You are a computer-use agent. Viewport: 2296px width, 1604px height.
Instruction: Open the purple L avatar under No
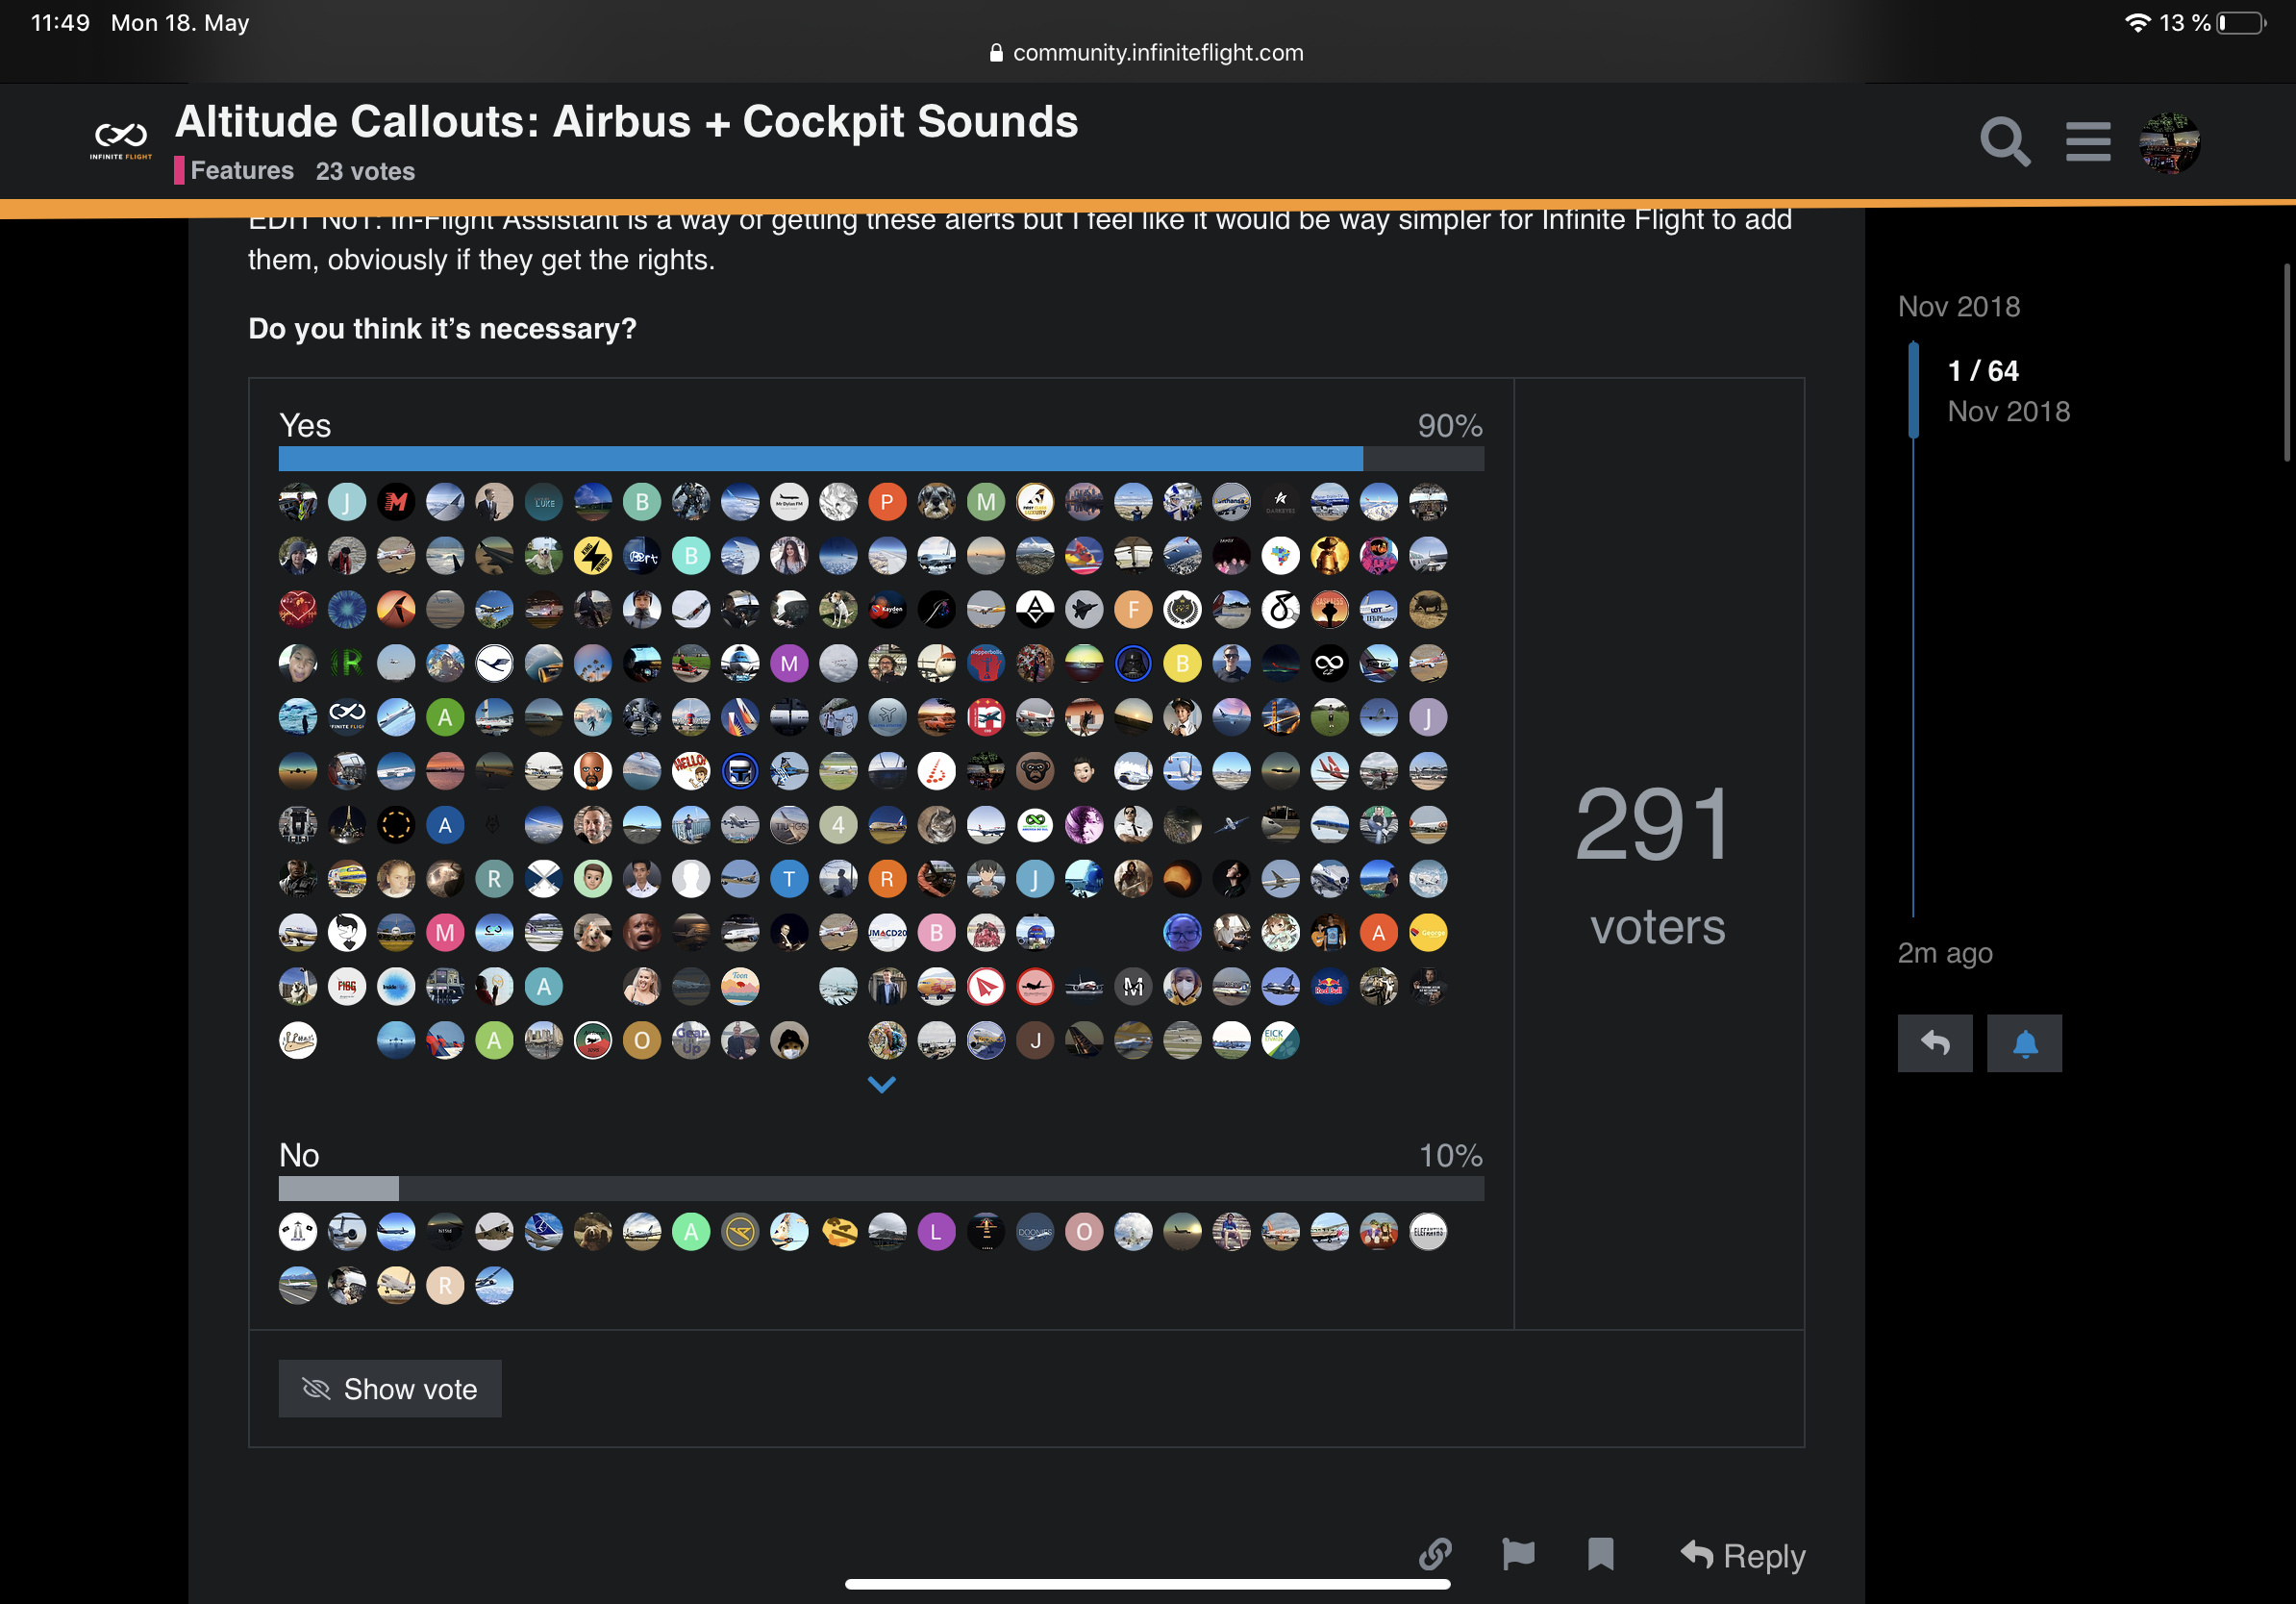[x=936, y=1232]
